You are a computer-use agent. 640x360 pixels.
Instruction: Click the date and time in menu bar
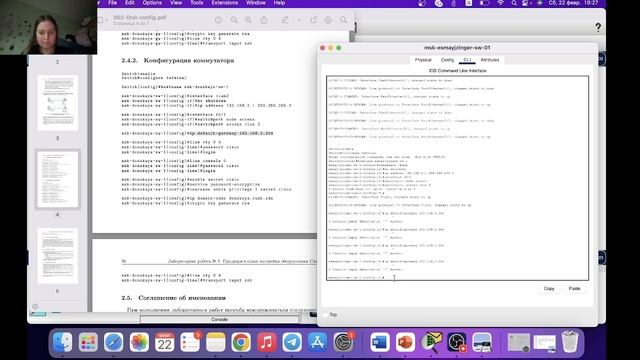(x=573, y=3)
